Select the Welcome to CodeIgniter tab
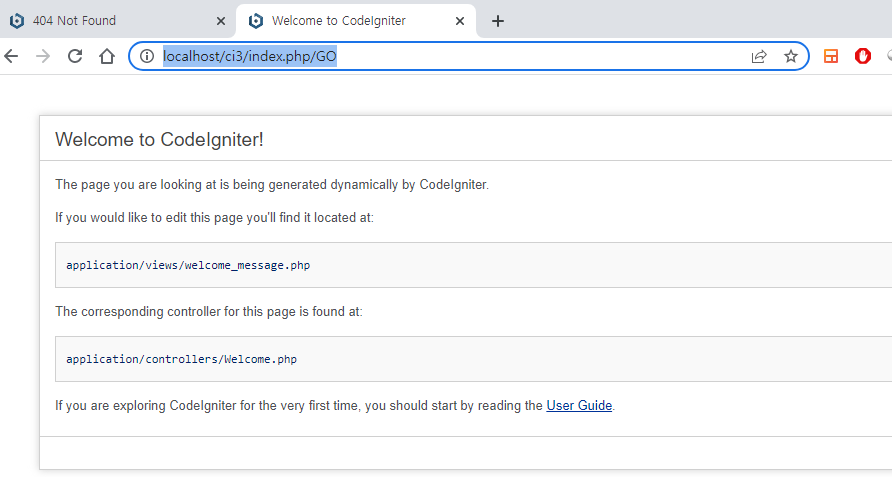Viewport: 892px width, 477px height. [356, 21]
